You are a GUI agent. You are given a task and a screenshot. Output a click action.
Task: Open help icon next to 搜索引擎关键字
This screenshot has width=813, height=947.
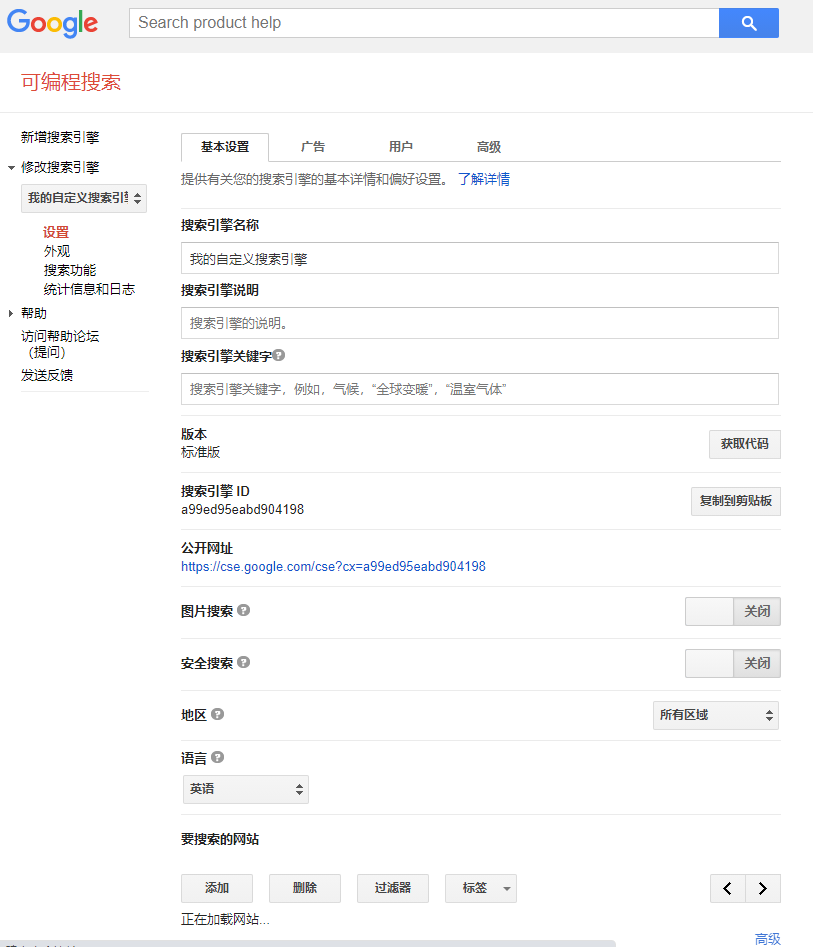tap(278, 355)
